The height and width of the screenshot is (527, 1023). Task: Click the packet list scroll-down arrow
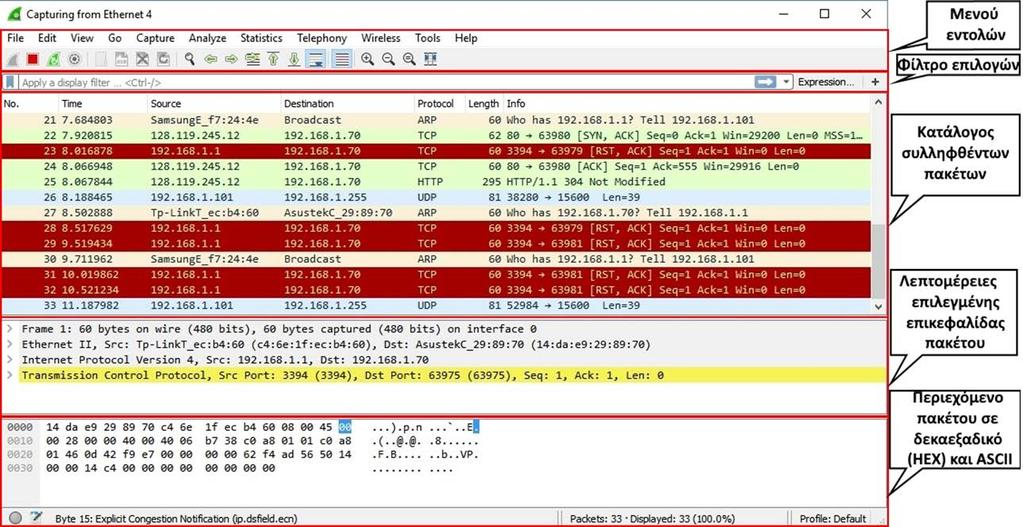pyautogui.click(x=878, y=306)
